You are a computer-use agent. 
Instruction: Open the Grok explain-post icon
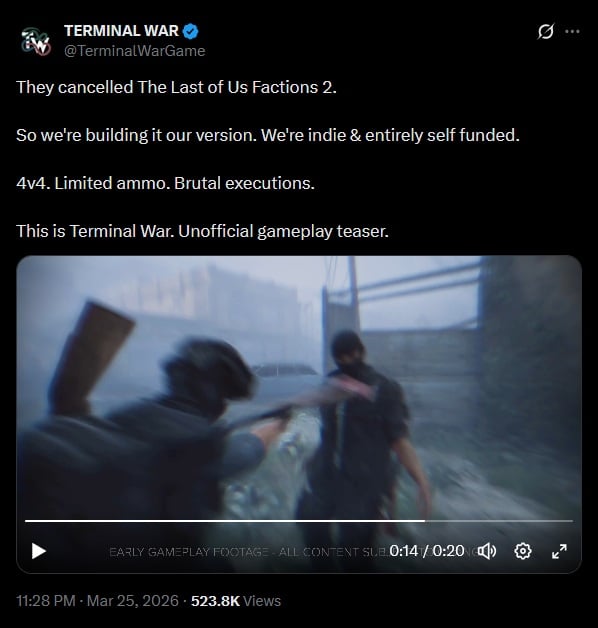point(546,31)
